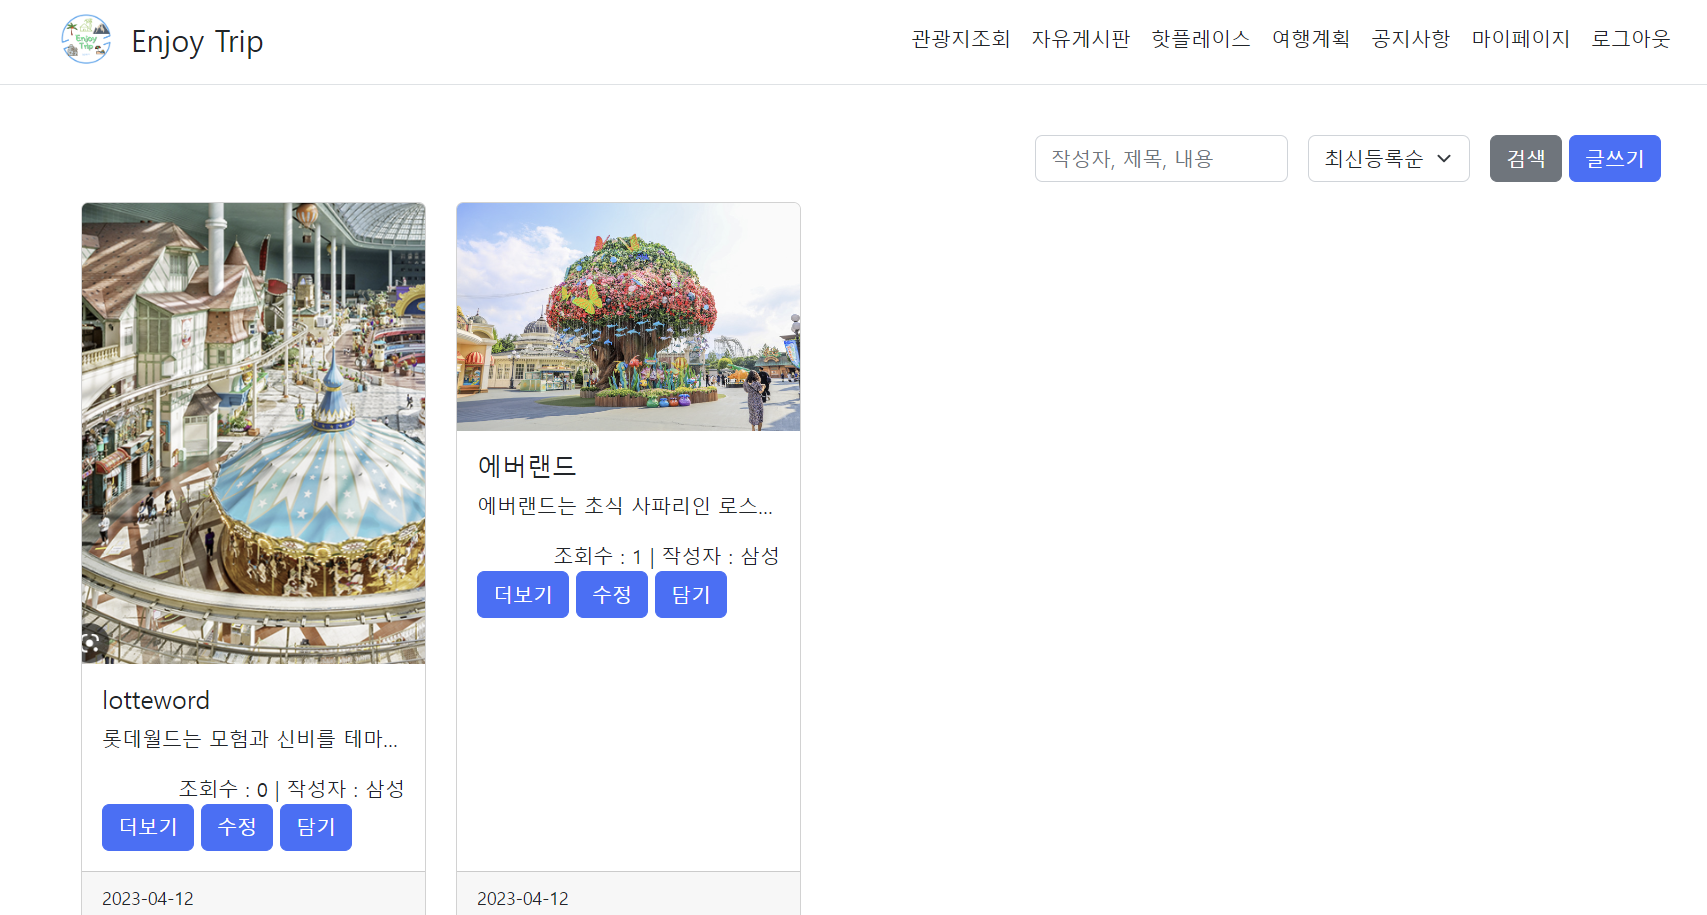Click 조회수 : 0 on the lotteword card
This screenshot has width=1707, height=915.
224,789
